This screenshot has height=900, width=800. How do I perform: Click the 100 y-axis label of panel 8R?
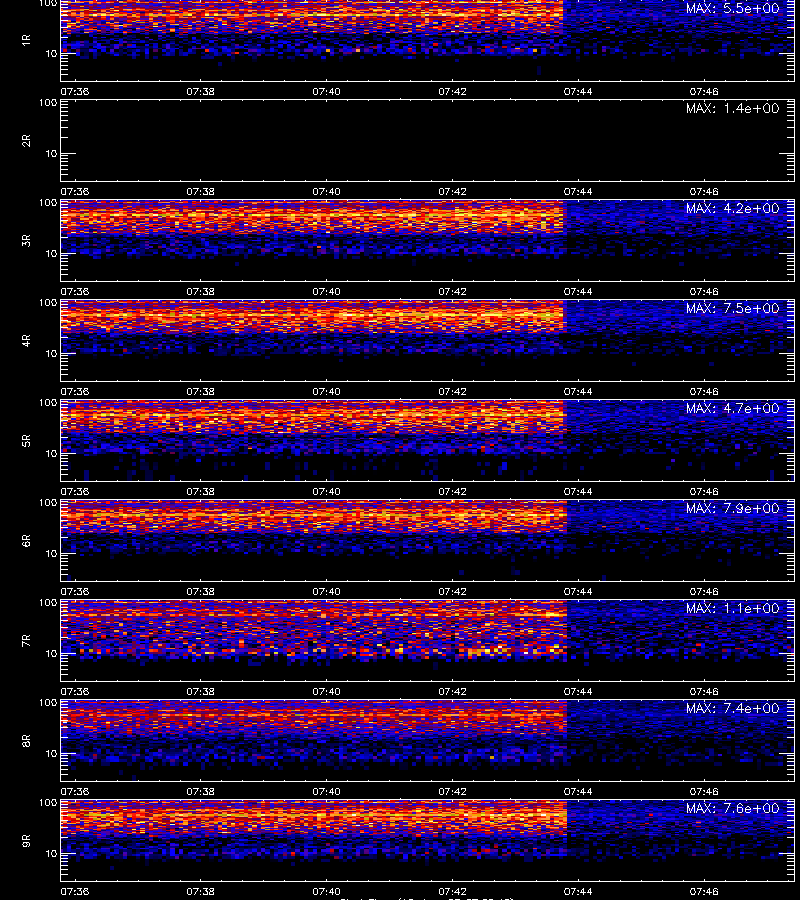[48, 703]
